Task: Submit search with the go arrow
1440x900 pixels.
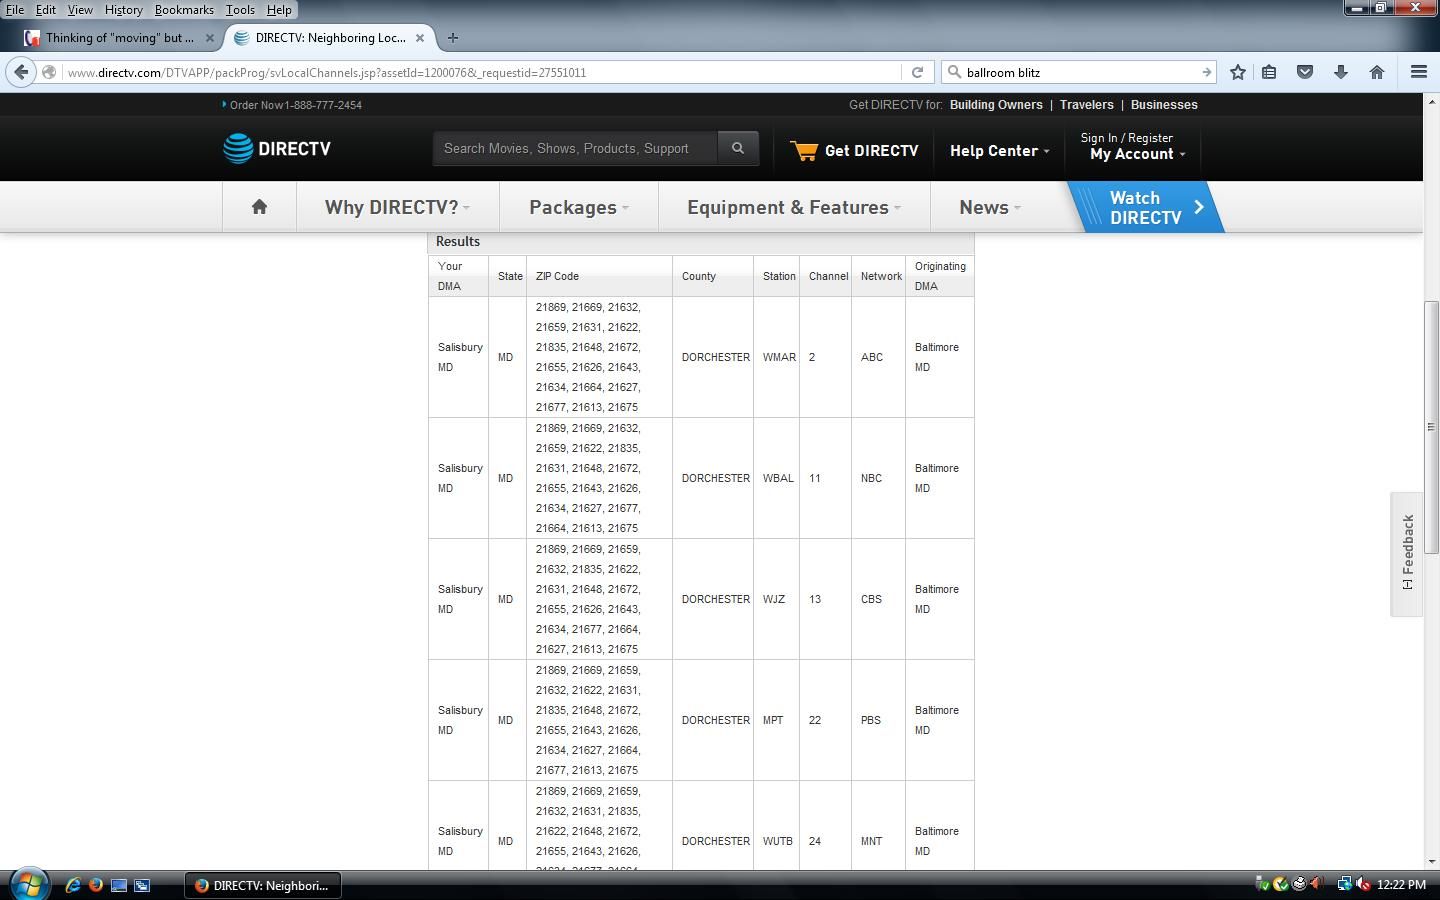Action: (1206, 72)
